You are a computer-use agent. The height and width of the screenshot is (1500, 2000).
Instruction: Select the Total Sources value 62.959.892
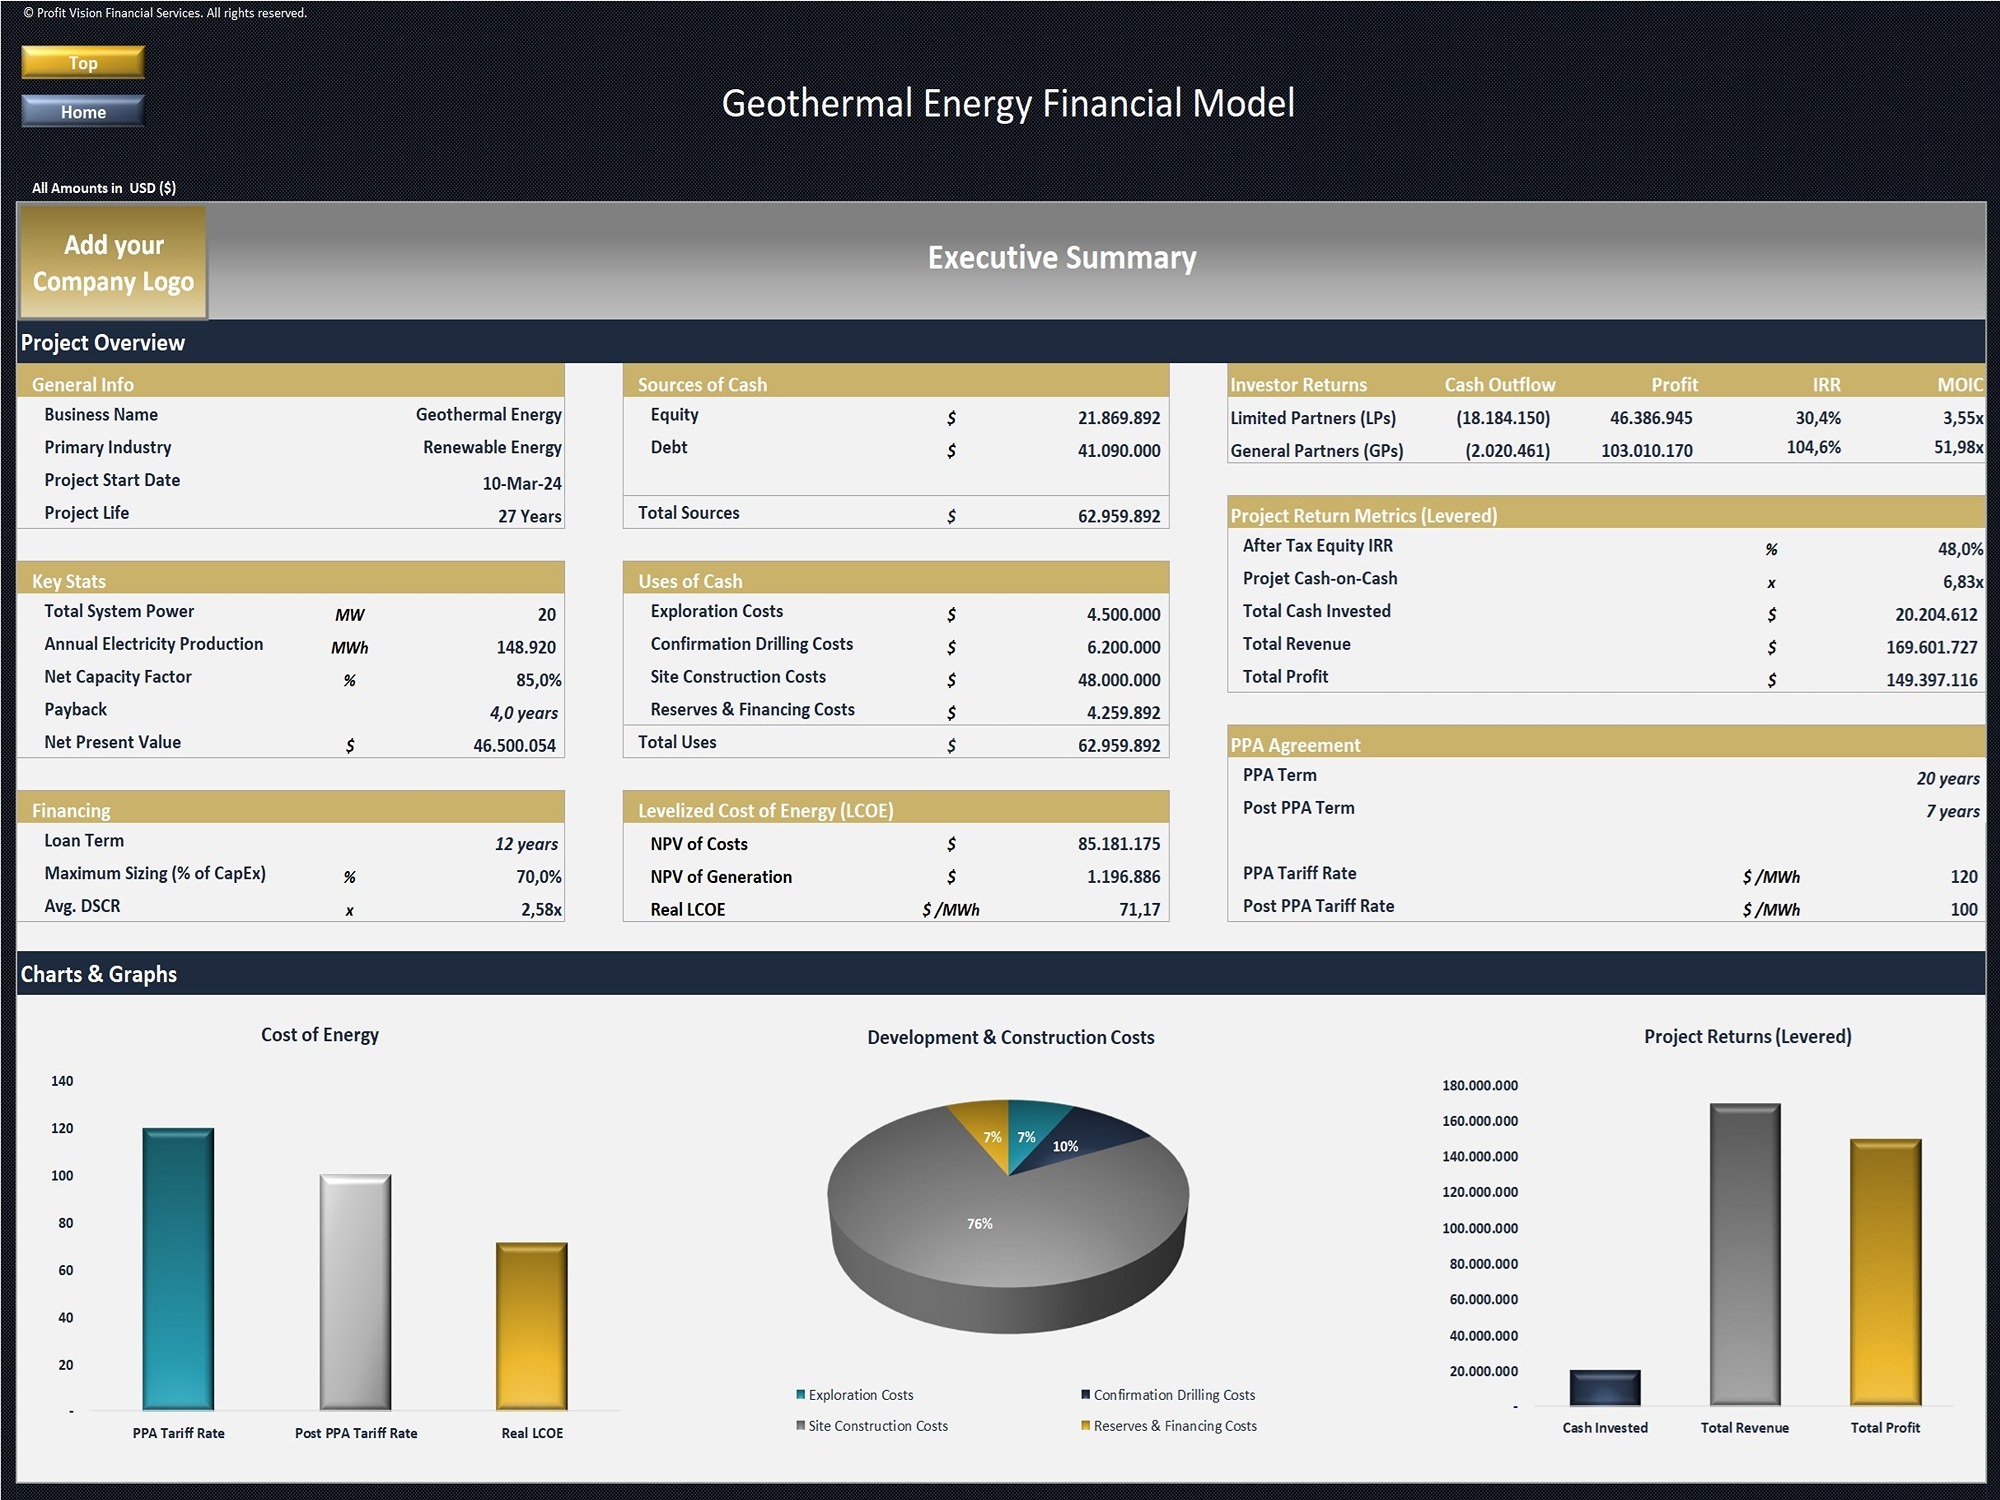click(x=1119, y=516)
